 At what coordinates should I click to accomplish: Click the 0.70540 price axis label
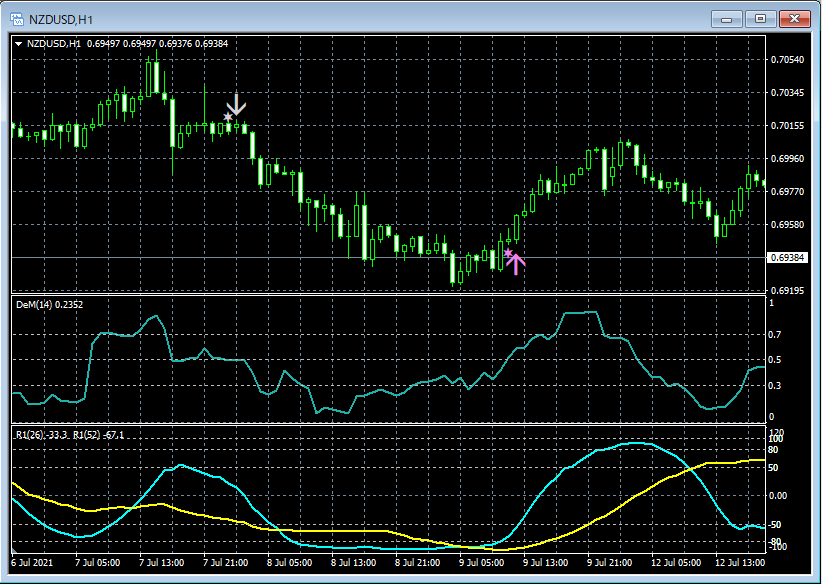788,60
